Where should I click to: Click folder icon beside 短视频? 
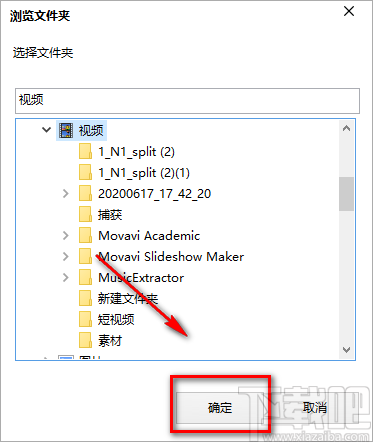coord(86,319)
